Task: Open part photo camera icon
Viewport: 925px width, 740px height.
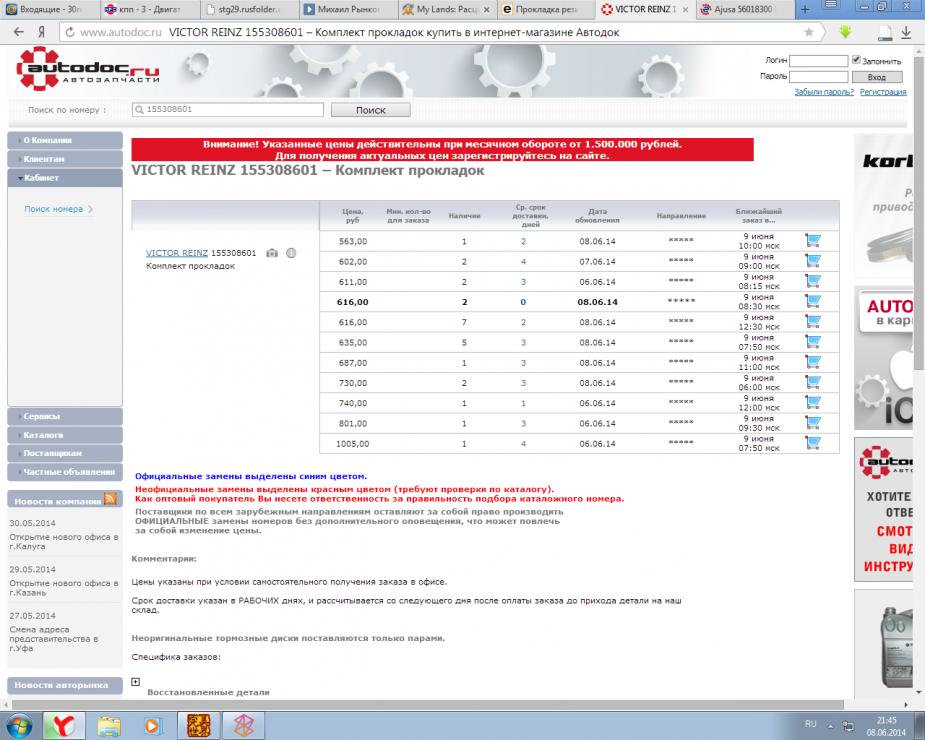Action: [x=272, y=253]
